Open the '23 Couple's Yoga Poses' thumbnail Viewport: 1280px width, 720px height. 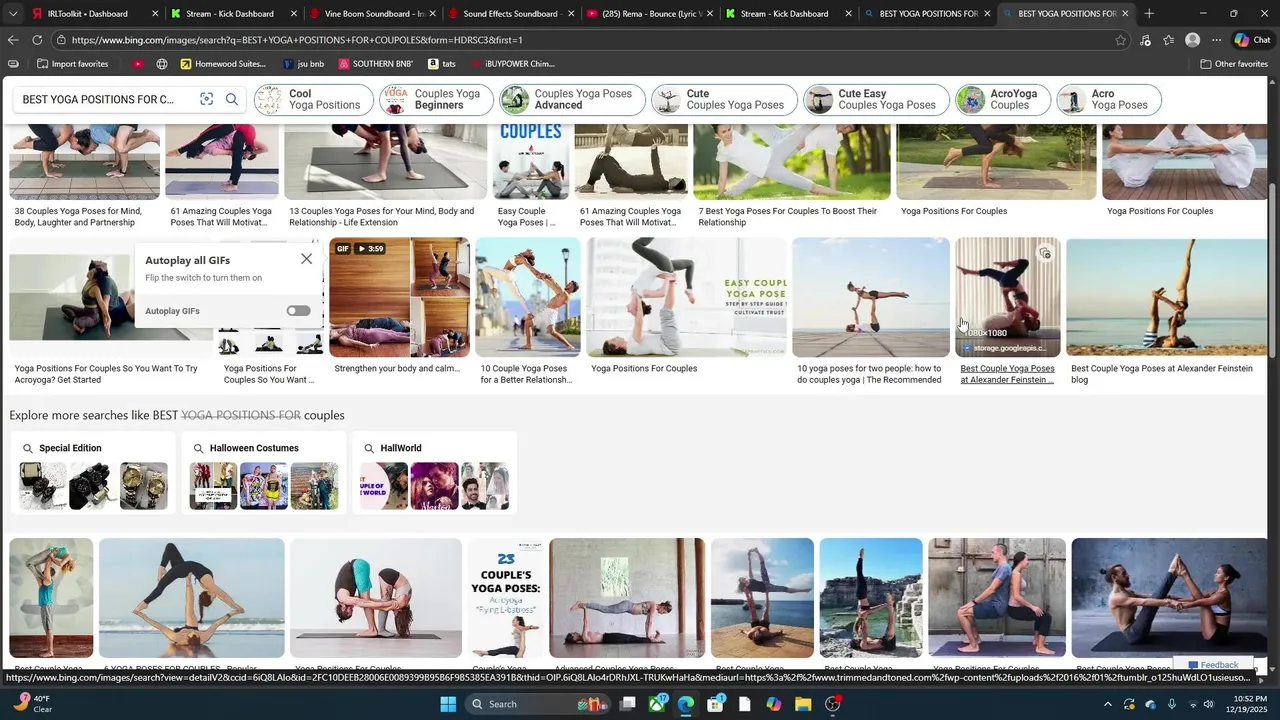506,598
